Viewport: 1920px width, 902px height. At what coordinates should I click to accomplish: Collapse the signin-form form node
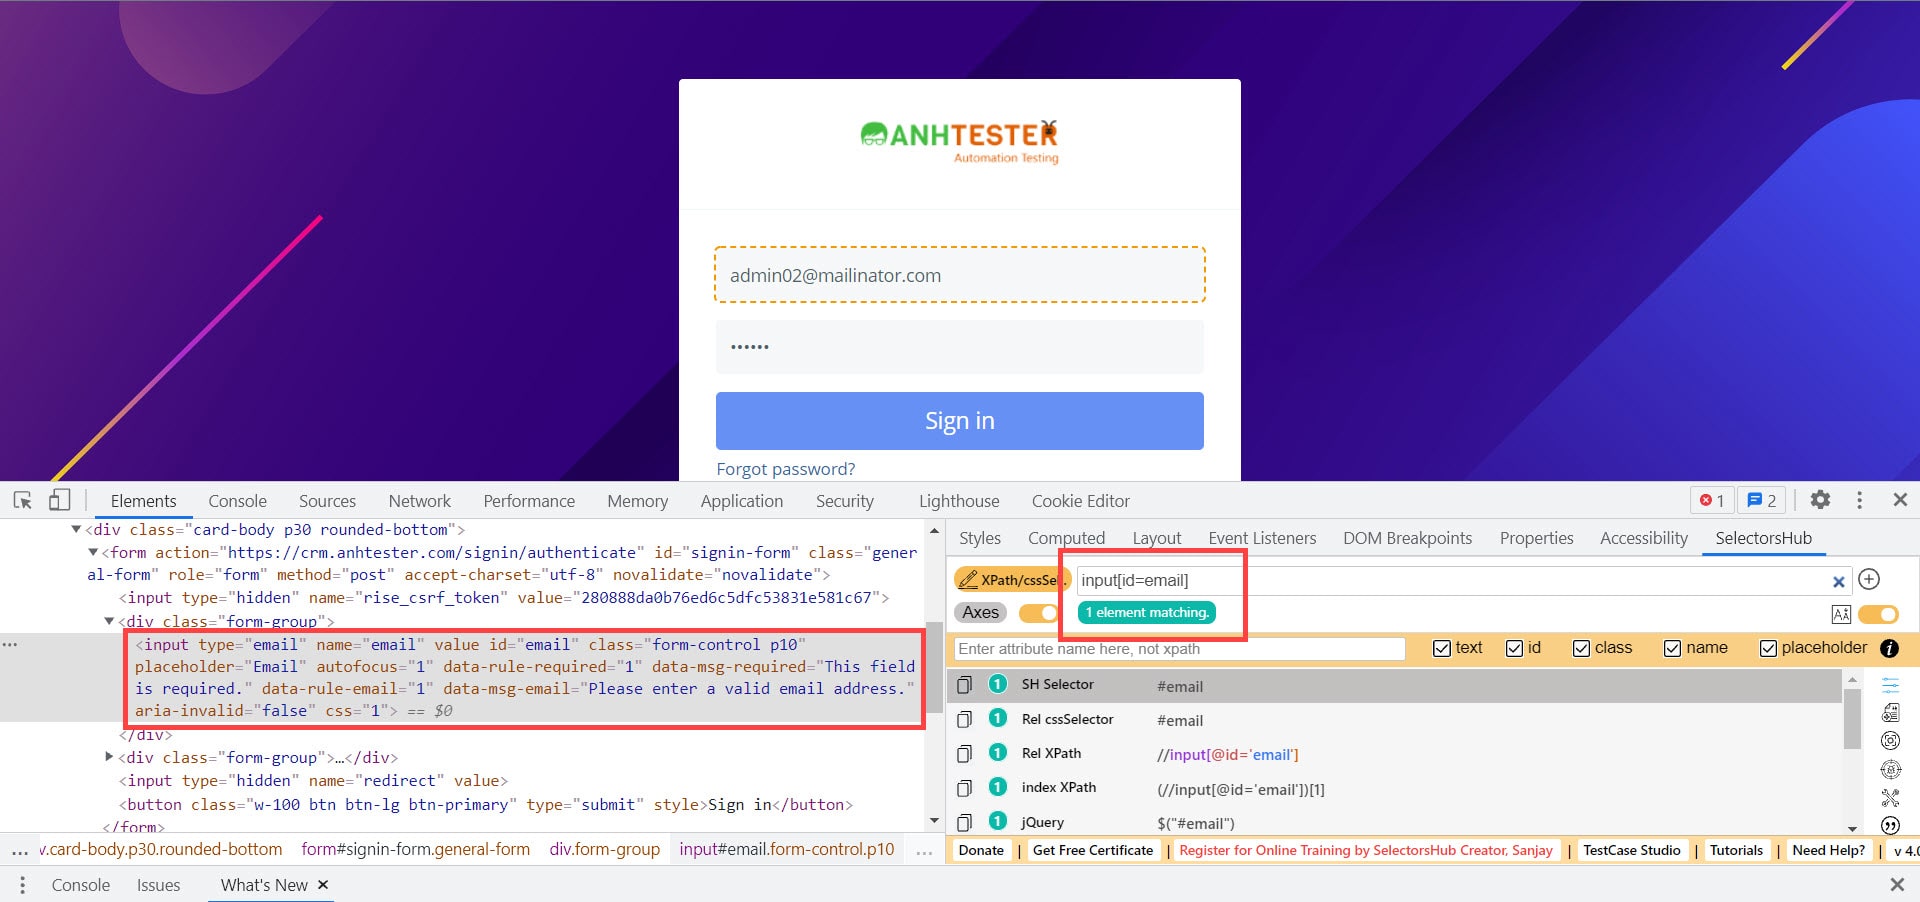click(93, 552)
